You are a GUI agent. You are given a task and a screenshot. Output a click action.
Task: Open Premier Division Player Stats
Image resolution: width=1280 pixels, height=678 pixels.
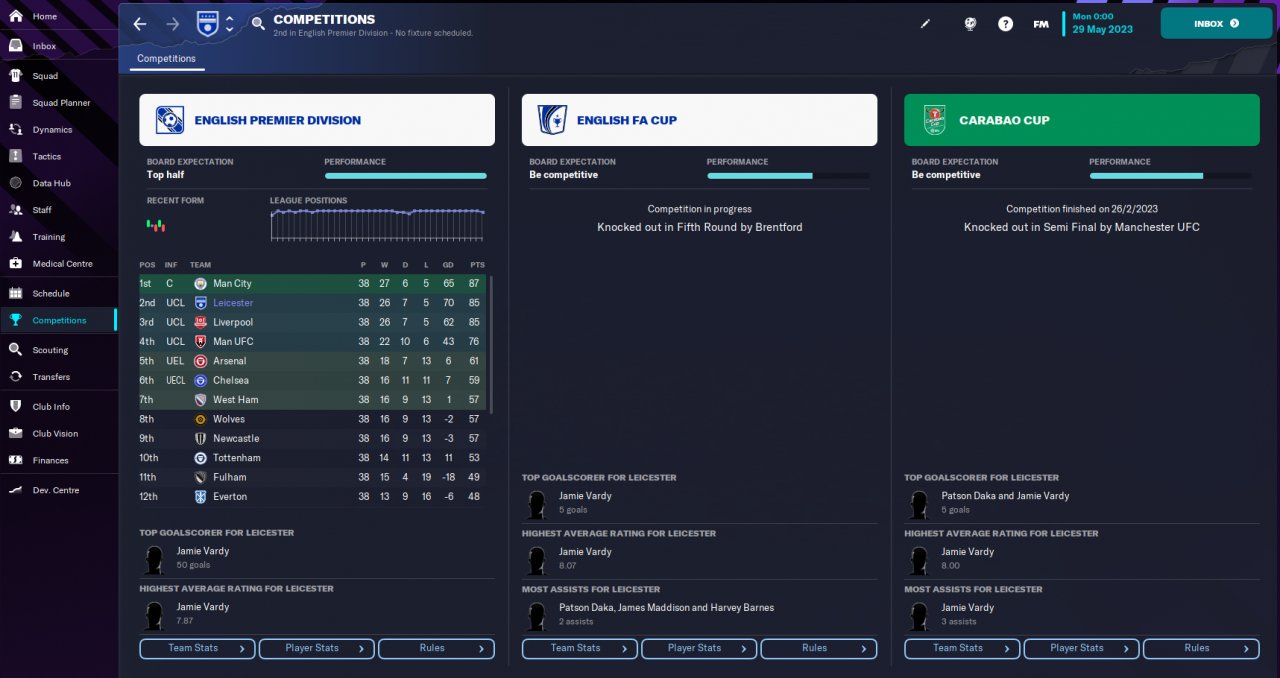point(317,648)
